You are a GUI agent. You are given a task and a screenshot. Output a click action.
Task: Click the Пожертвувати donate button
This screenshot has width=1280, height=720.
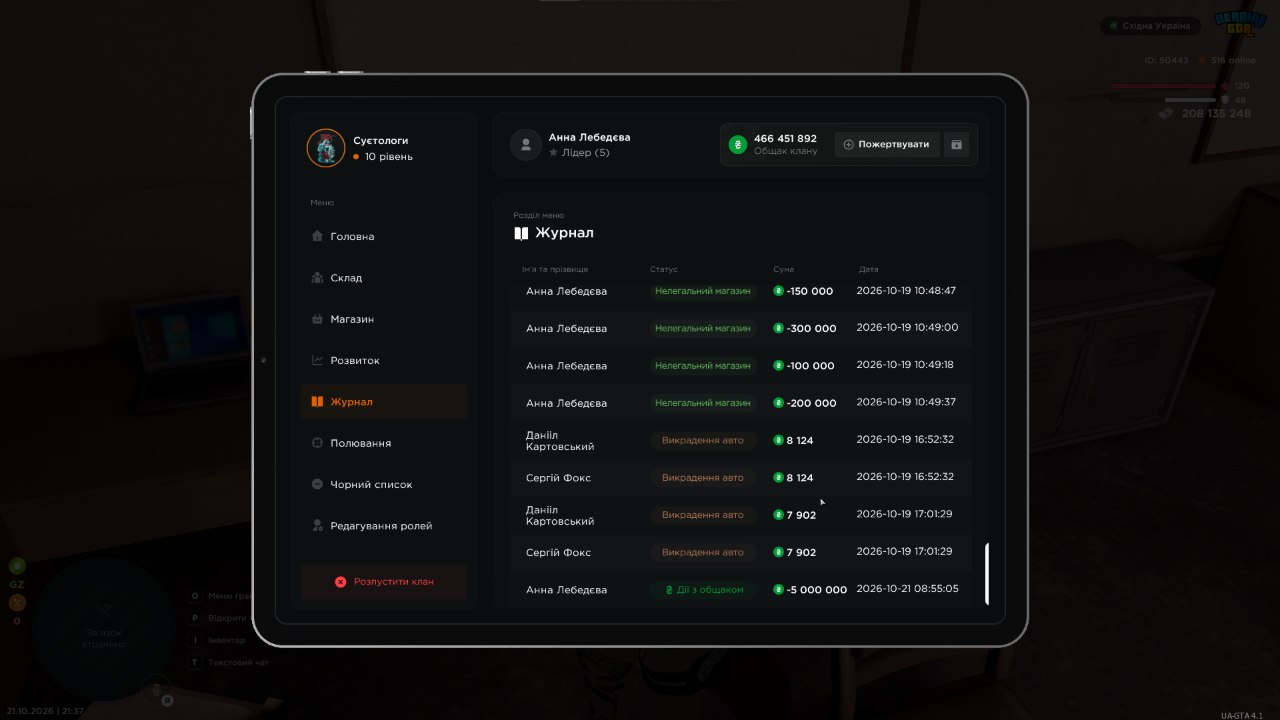pyautogui.click(x=888, y=145)
